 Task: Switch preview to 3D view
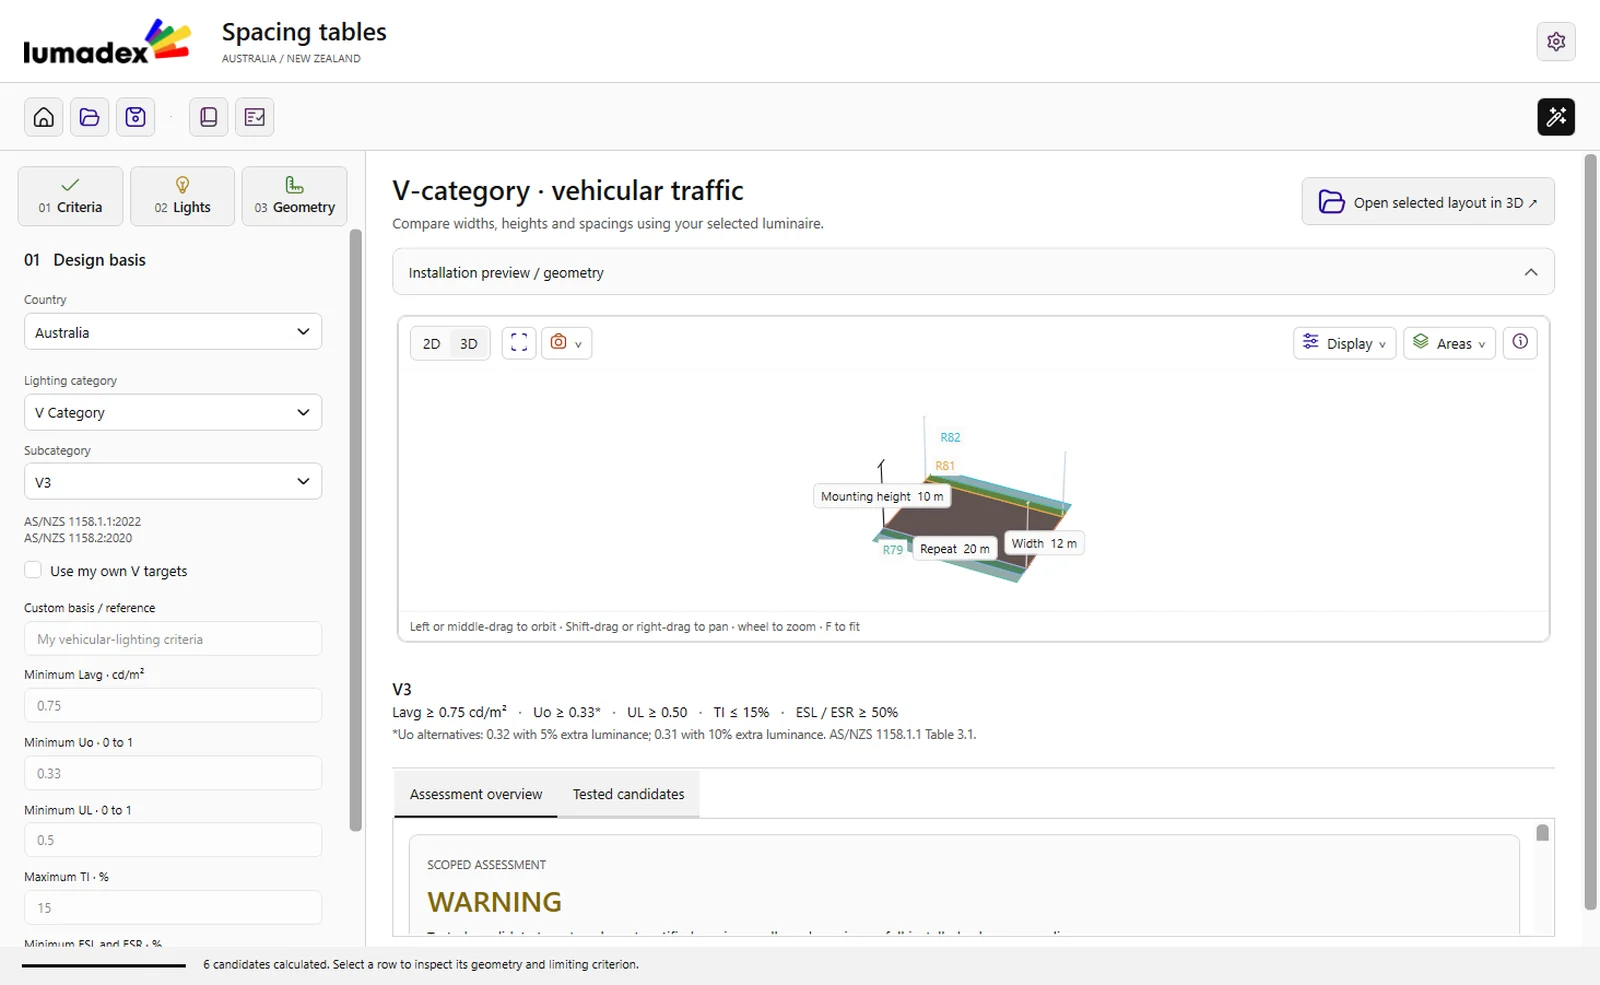(468, 344)
